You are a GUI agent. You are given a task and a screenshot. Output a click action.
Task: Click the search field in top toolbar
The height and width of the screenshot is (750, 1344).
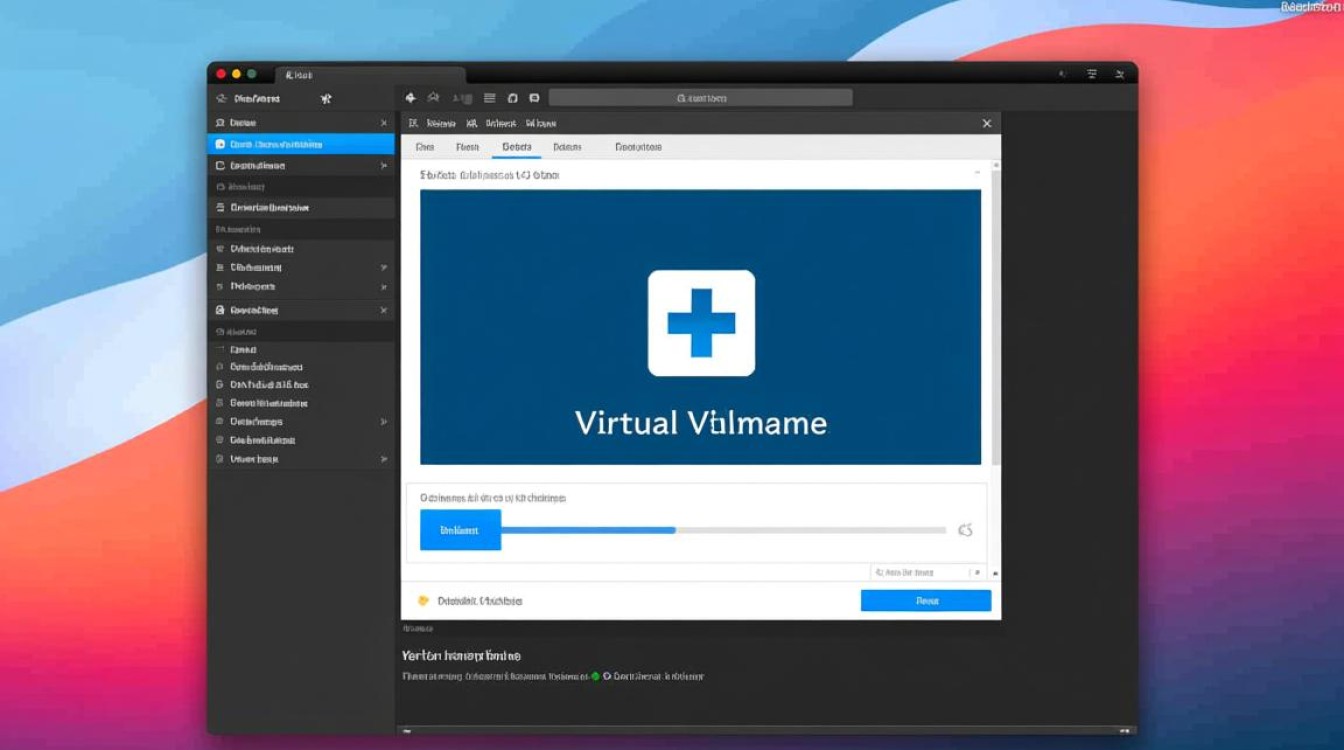point(700,98)
